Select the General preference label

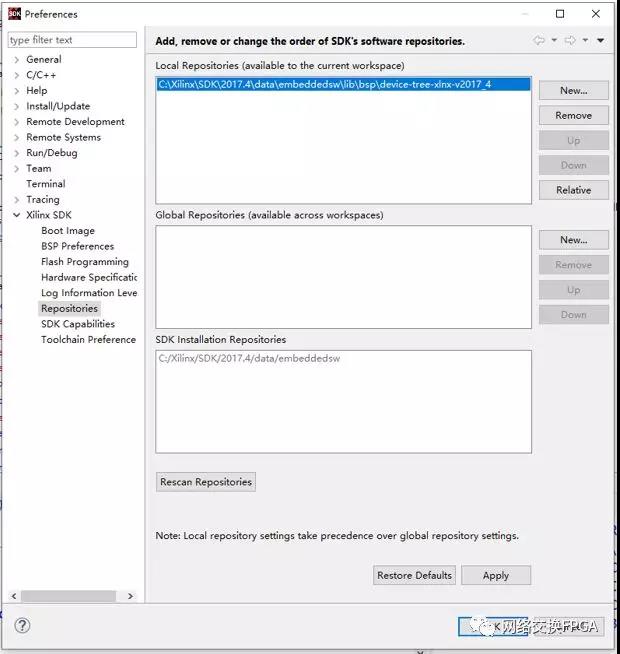click(x=43, y=60)
